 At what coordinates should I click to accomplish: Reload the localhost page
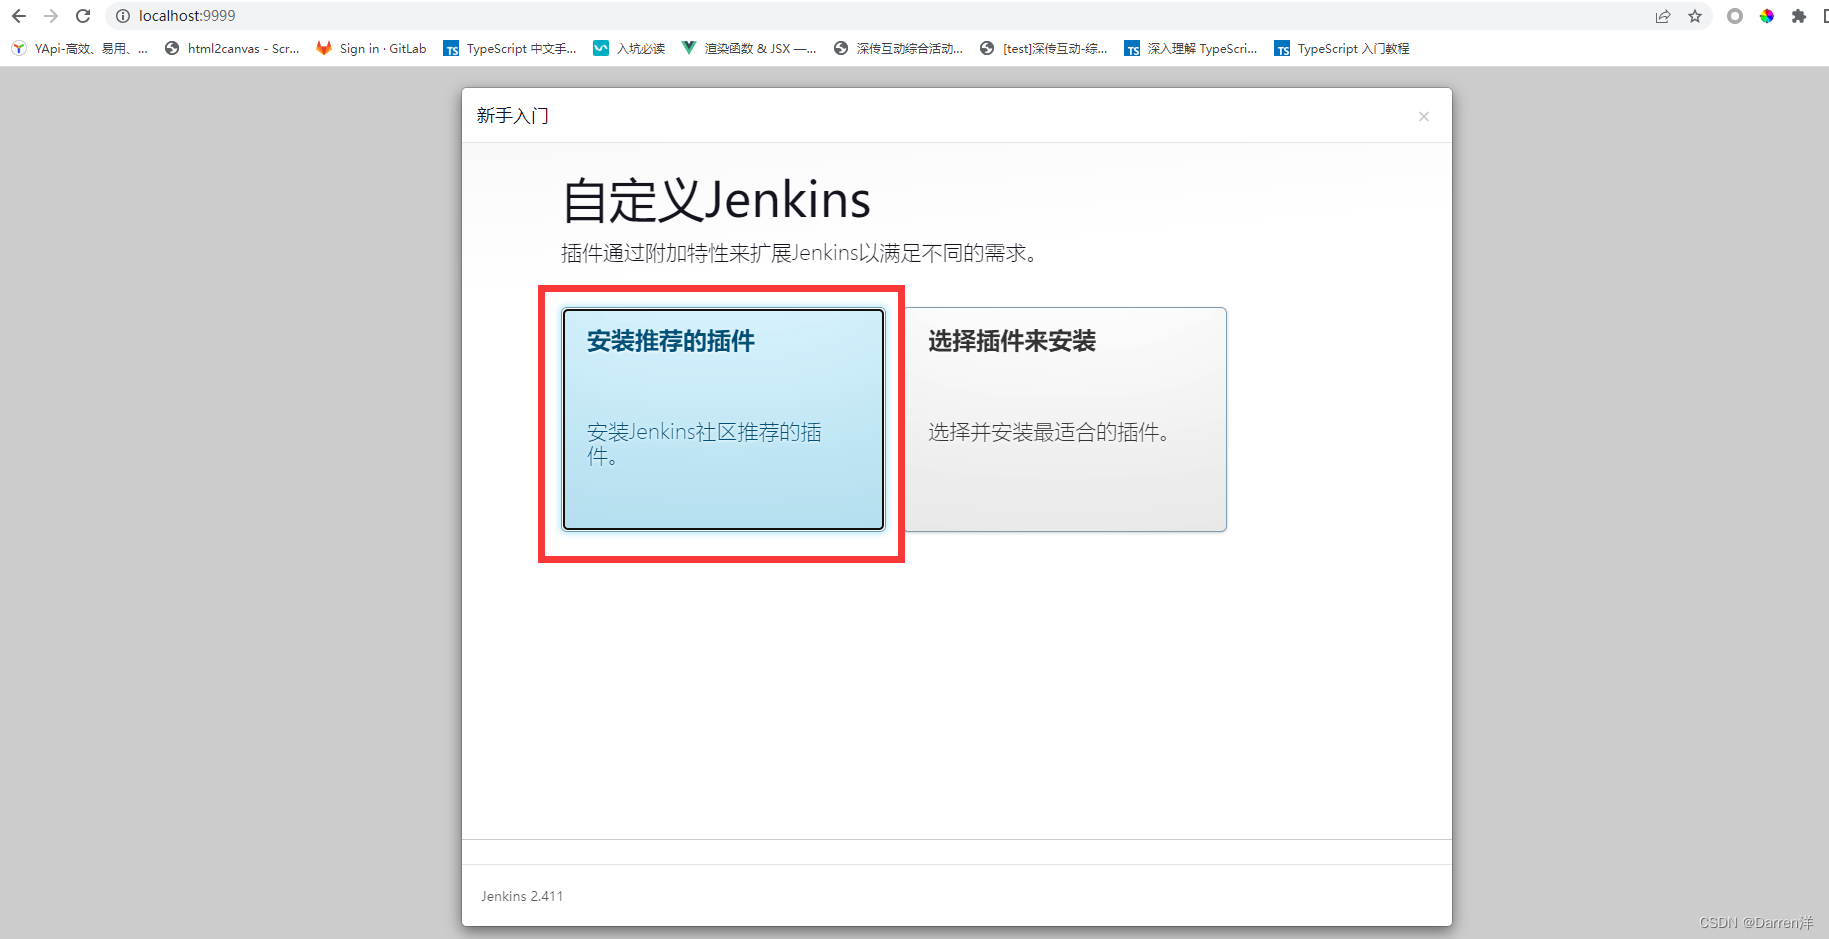83,16
